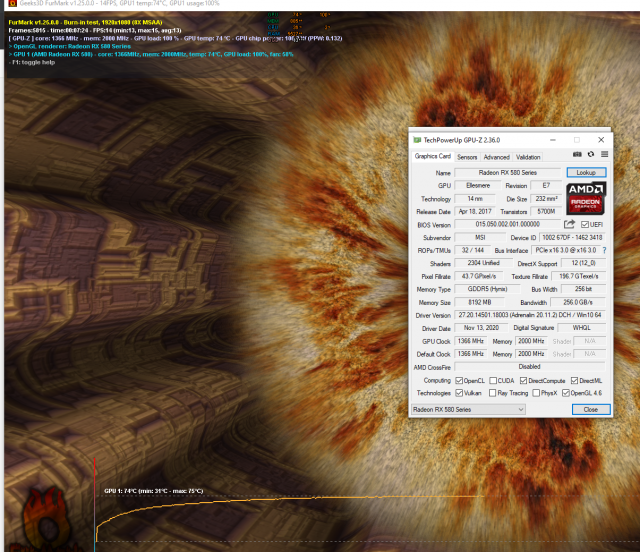Switch to the Validation tab
This screenshot has width=640, height=552.
(x=528, y=157)
